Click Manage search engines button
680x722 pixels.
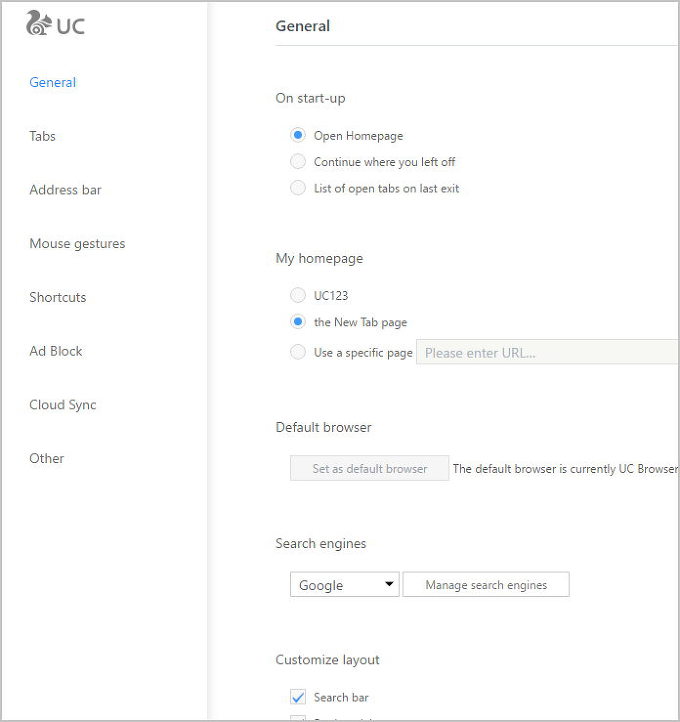[x=486, y=585]
